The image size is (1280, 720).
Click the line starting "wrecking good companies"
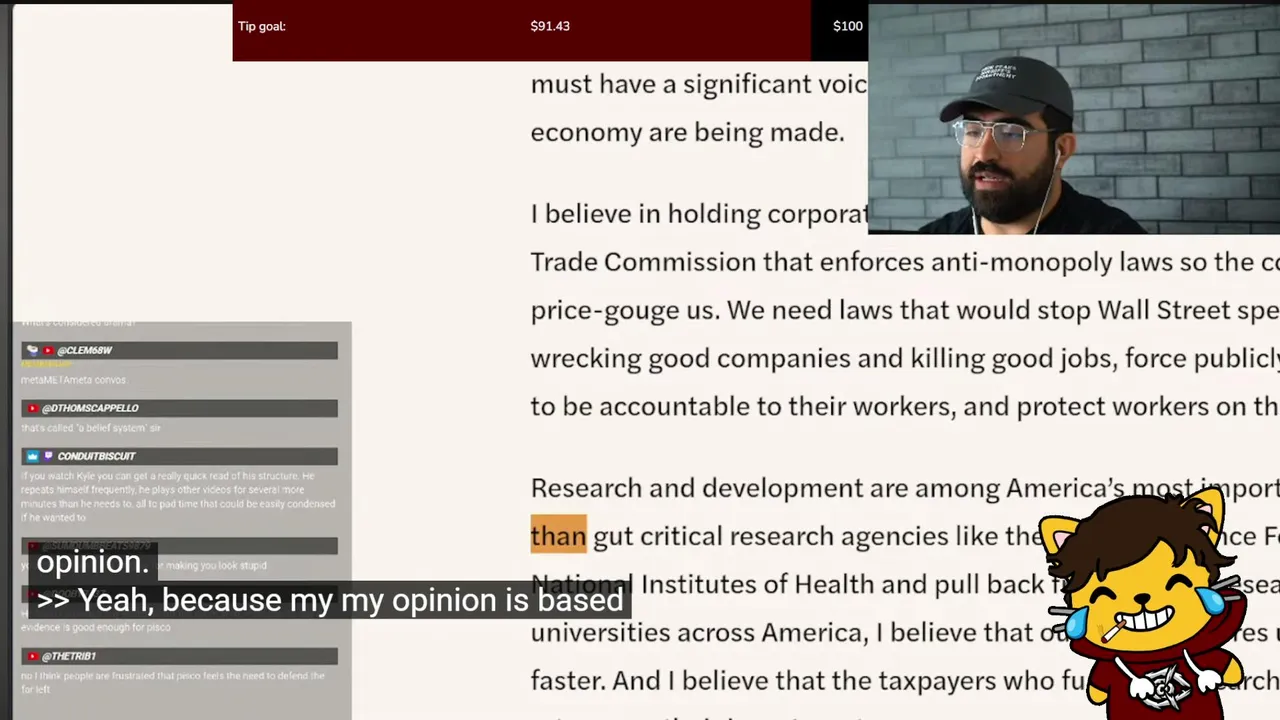point(905,358)
